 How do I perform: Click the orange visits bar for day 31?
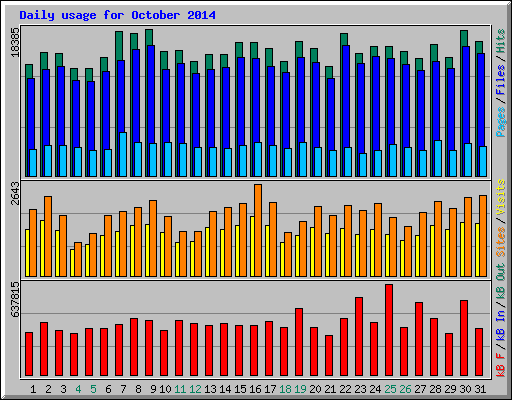483,236
